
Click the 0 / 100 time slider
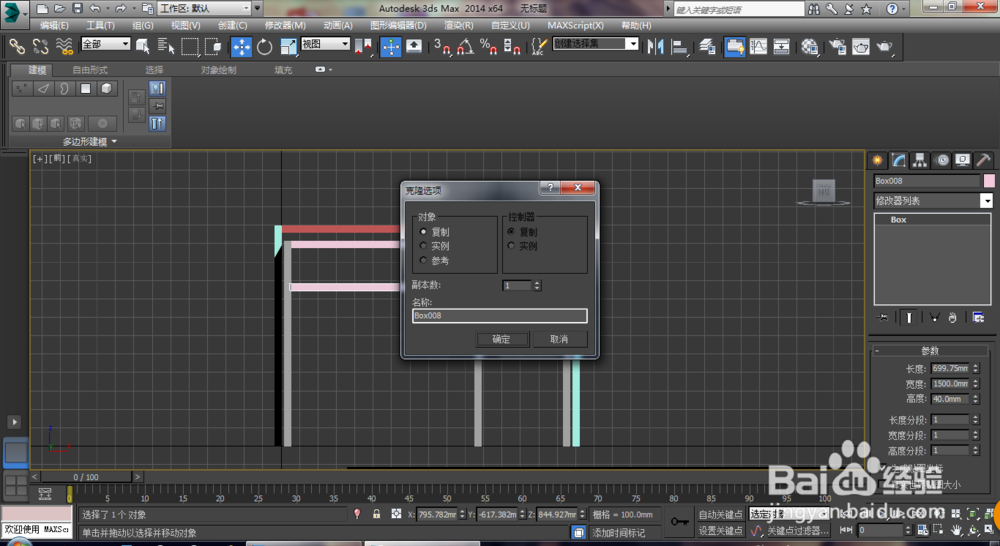(85, 477)
